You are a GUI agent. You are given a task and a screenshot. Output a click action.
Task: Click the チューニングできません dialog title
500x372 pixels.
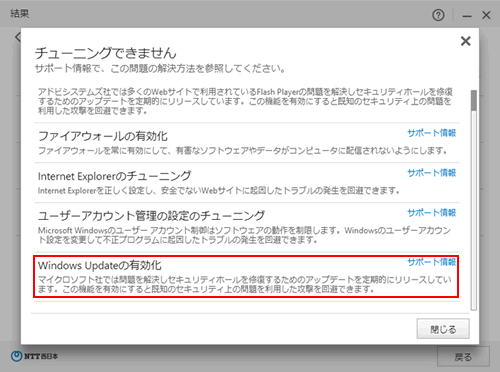coord(106,53)
